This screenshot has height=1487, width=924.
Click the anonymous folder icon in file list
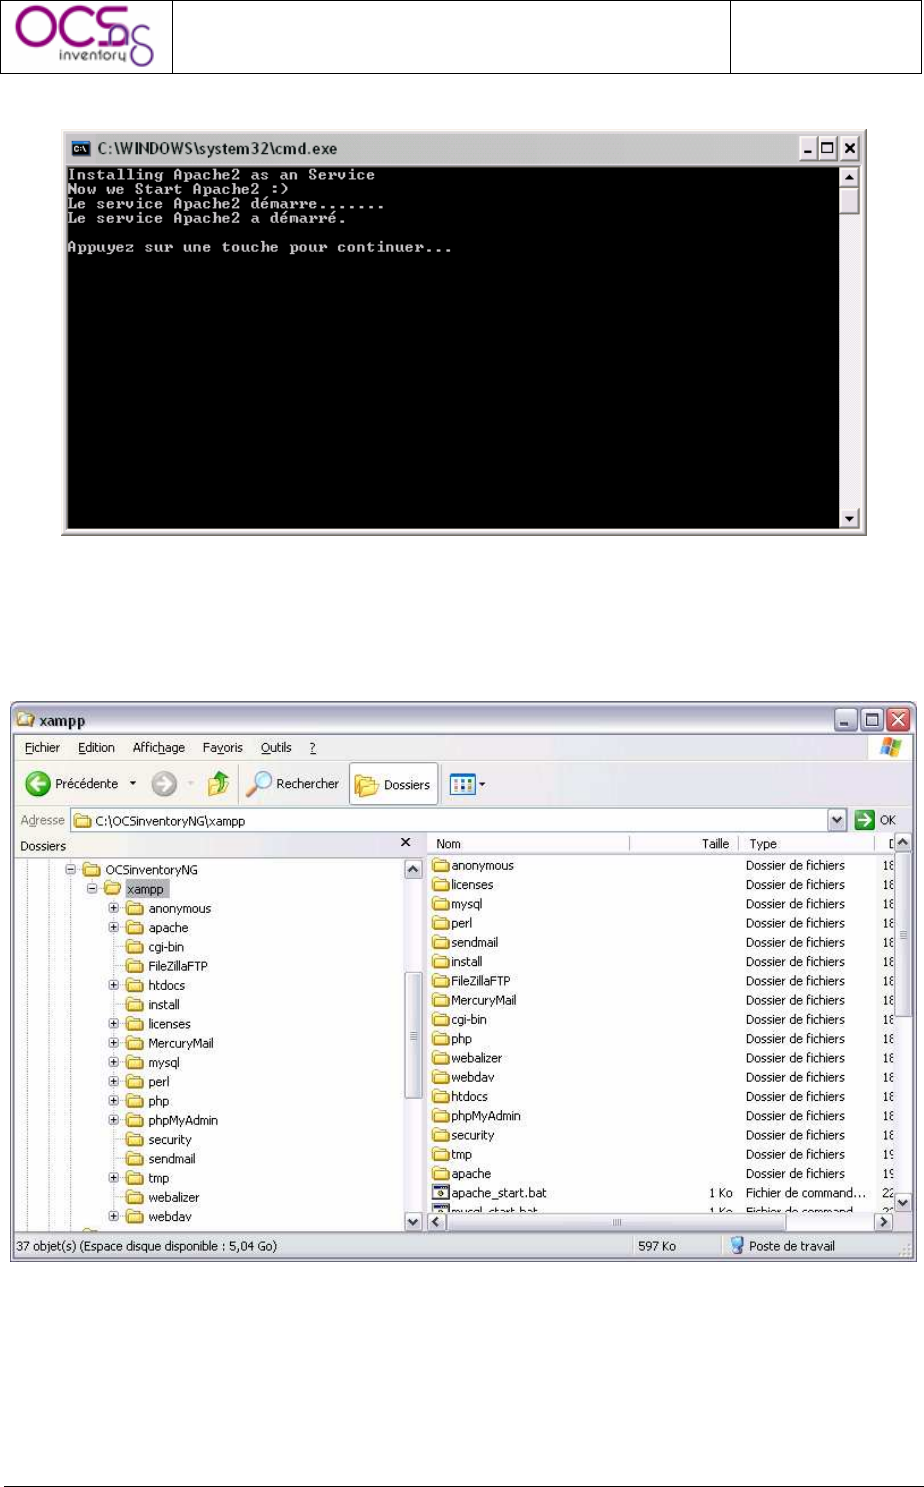click(x=440, y=866)
